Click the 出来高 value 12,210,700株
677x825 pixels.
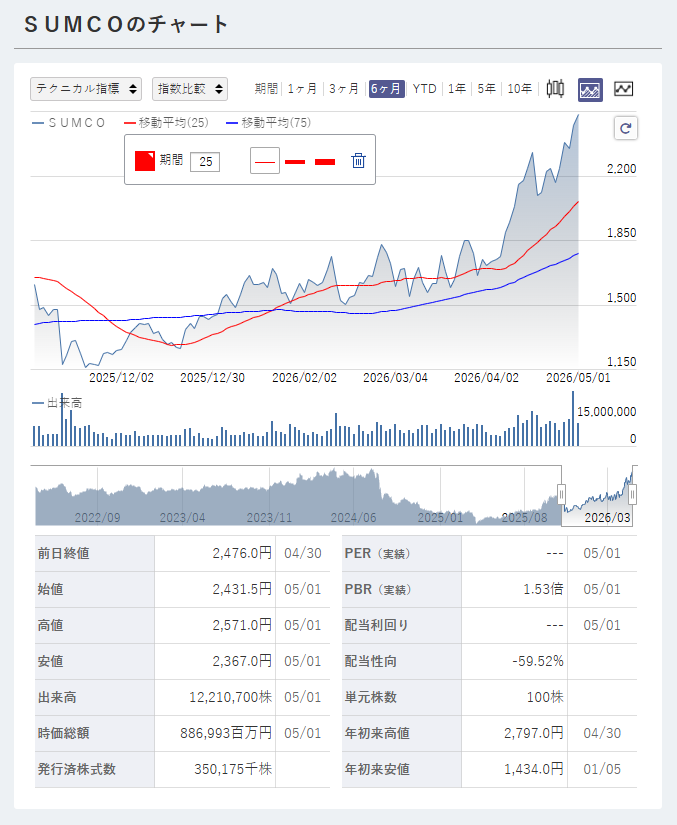pos(230,697)
